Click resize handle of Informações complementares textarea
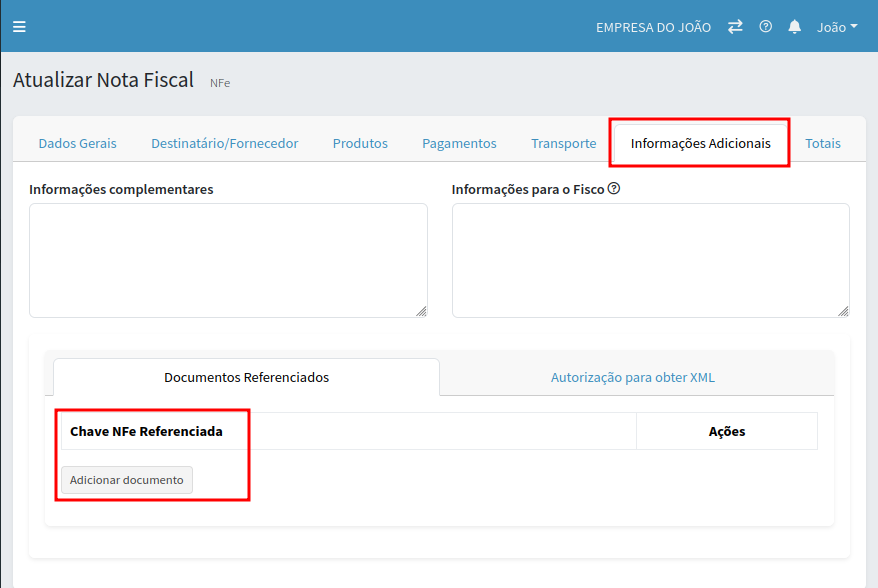Image resolution: width=878 pixels, height=588 pixels. pyautogui.click(x=421, y=311)
